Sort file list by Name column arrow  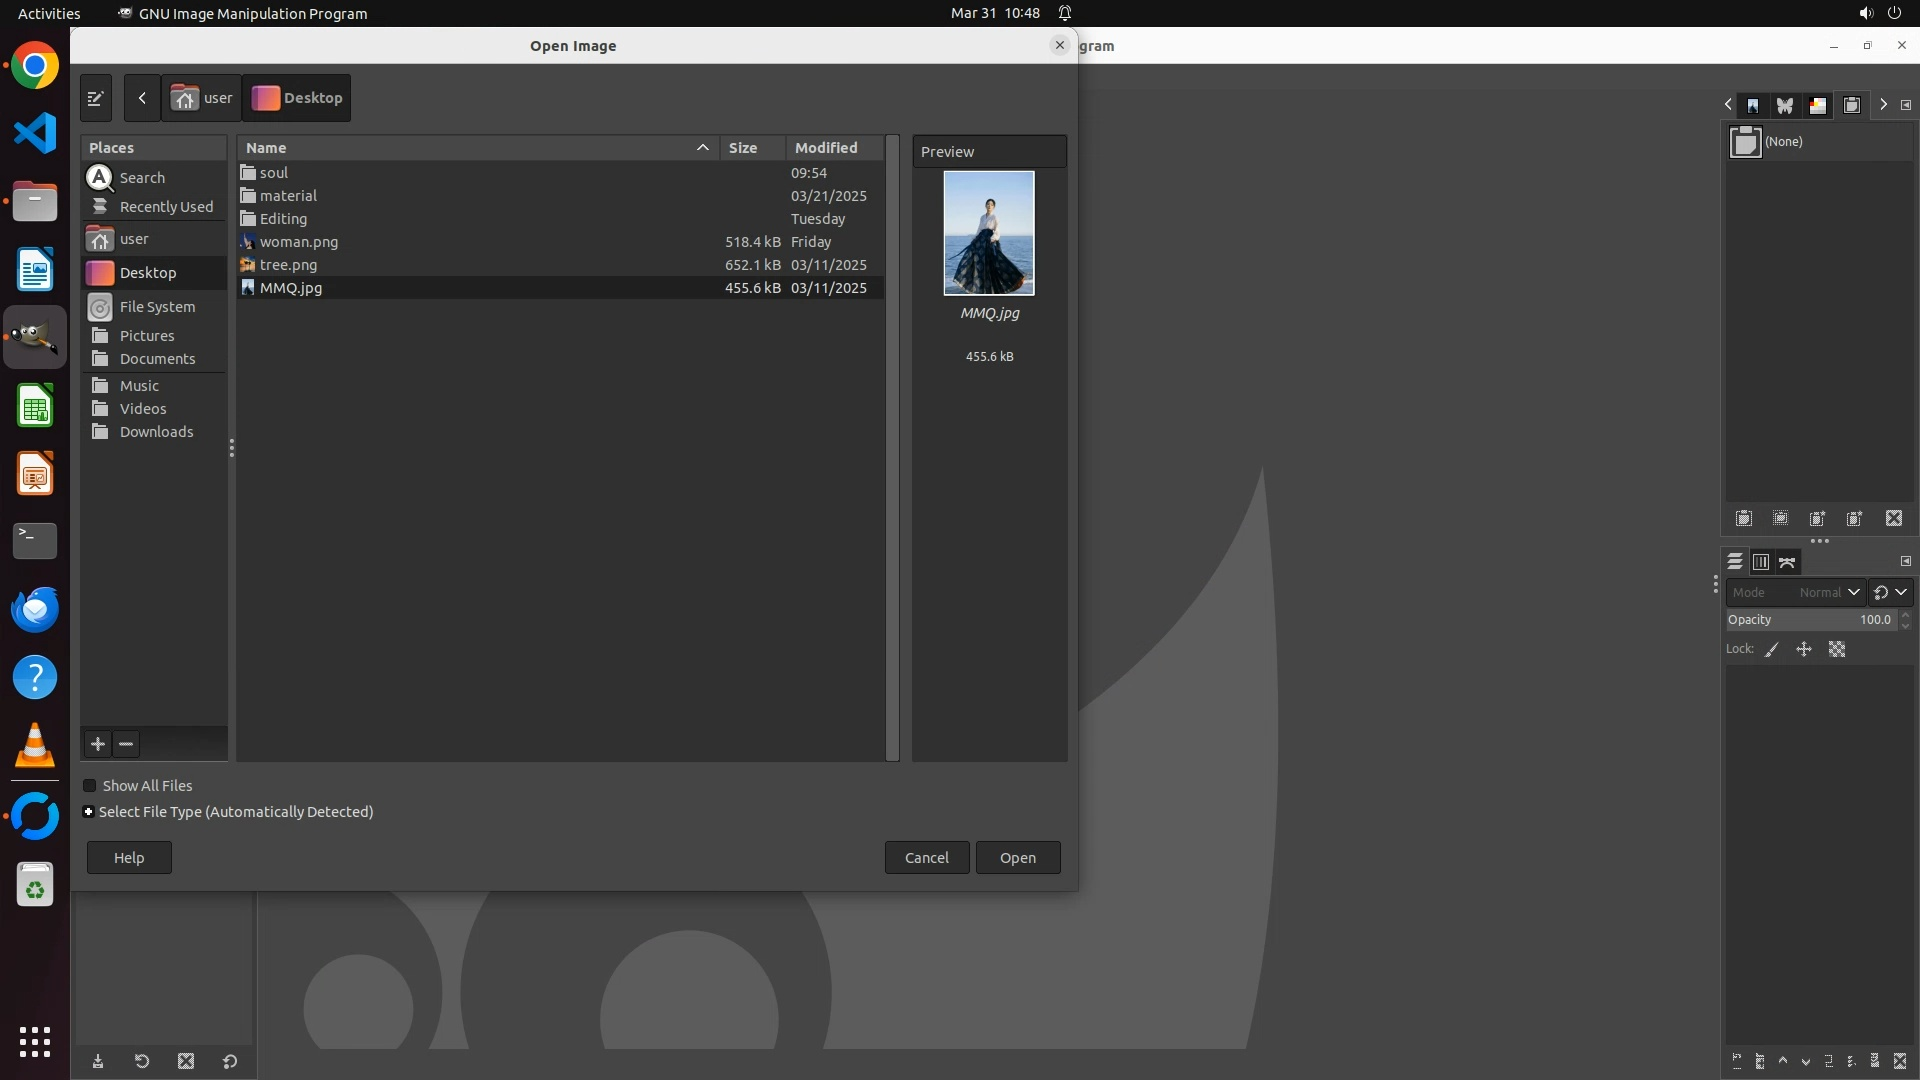pos(703,148)
